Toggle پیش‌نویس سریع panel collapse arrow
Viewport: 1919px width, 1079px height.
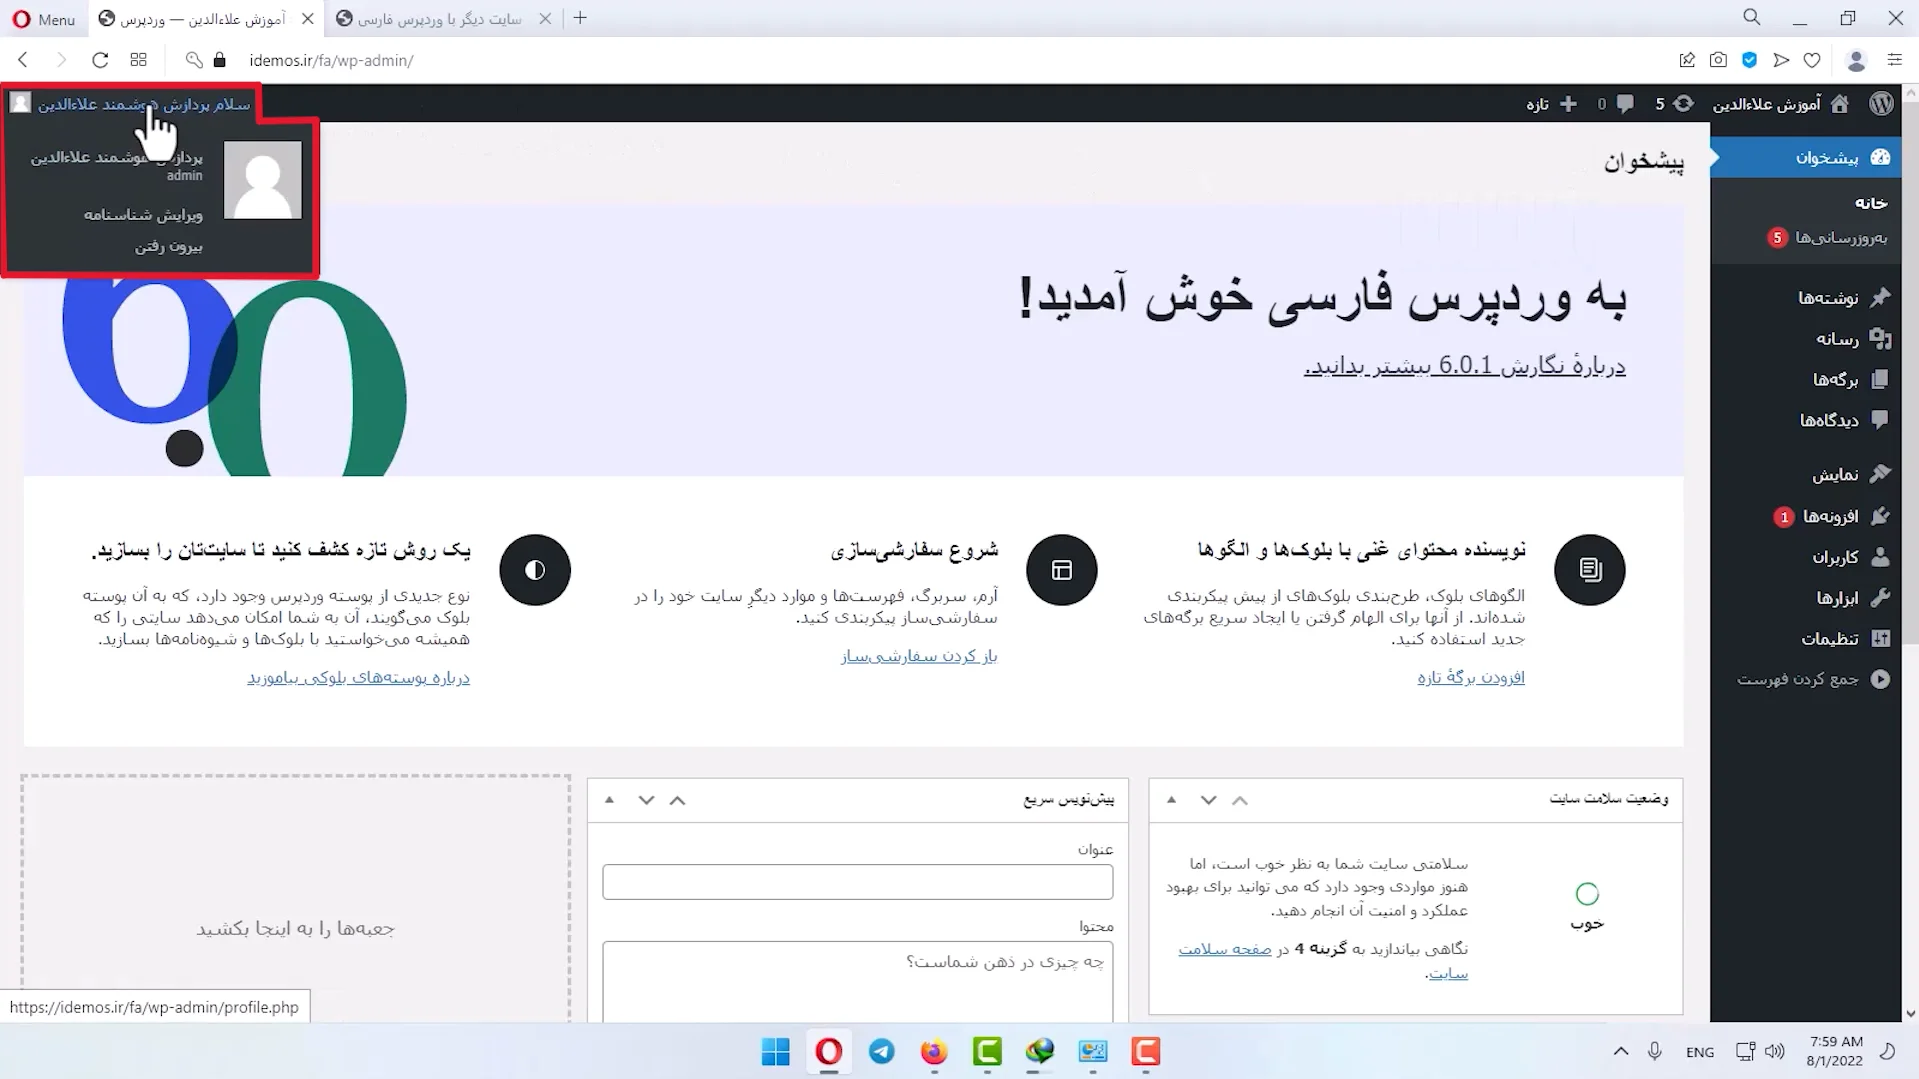point(609,800)
